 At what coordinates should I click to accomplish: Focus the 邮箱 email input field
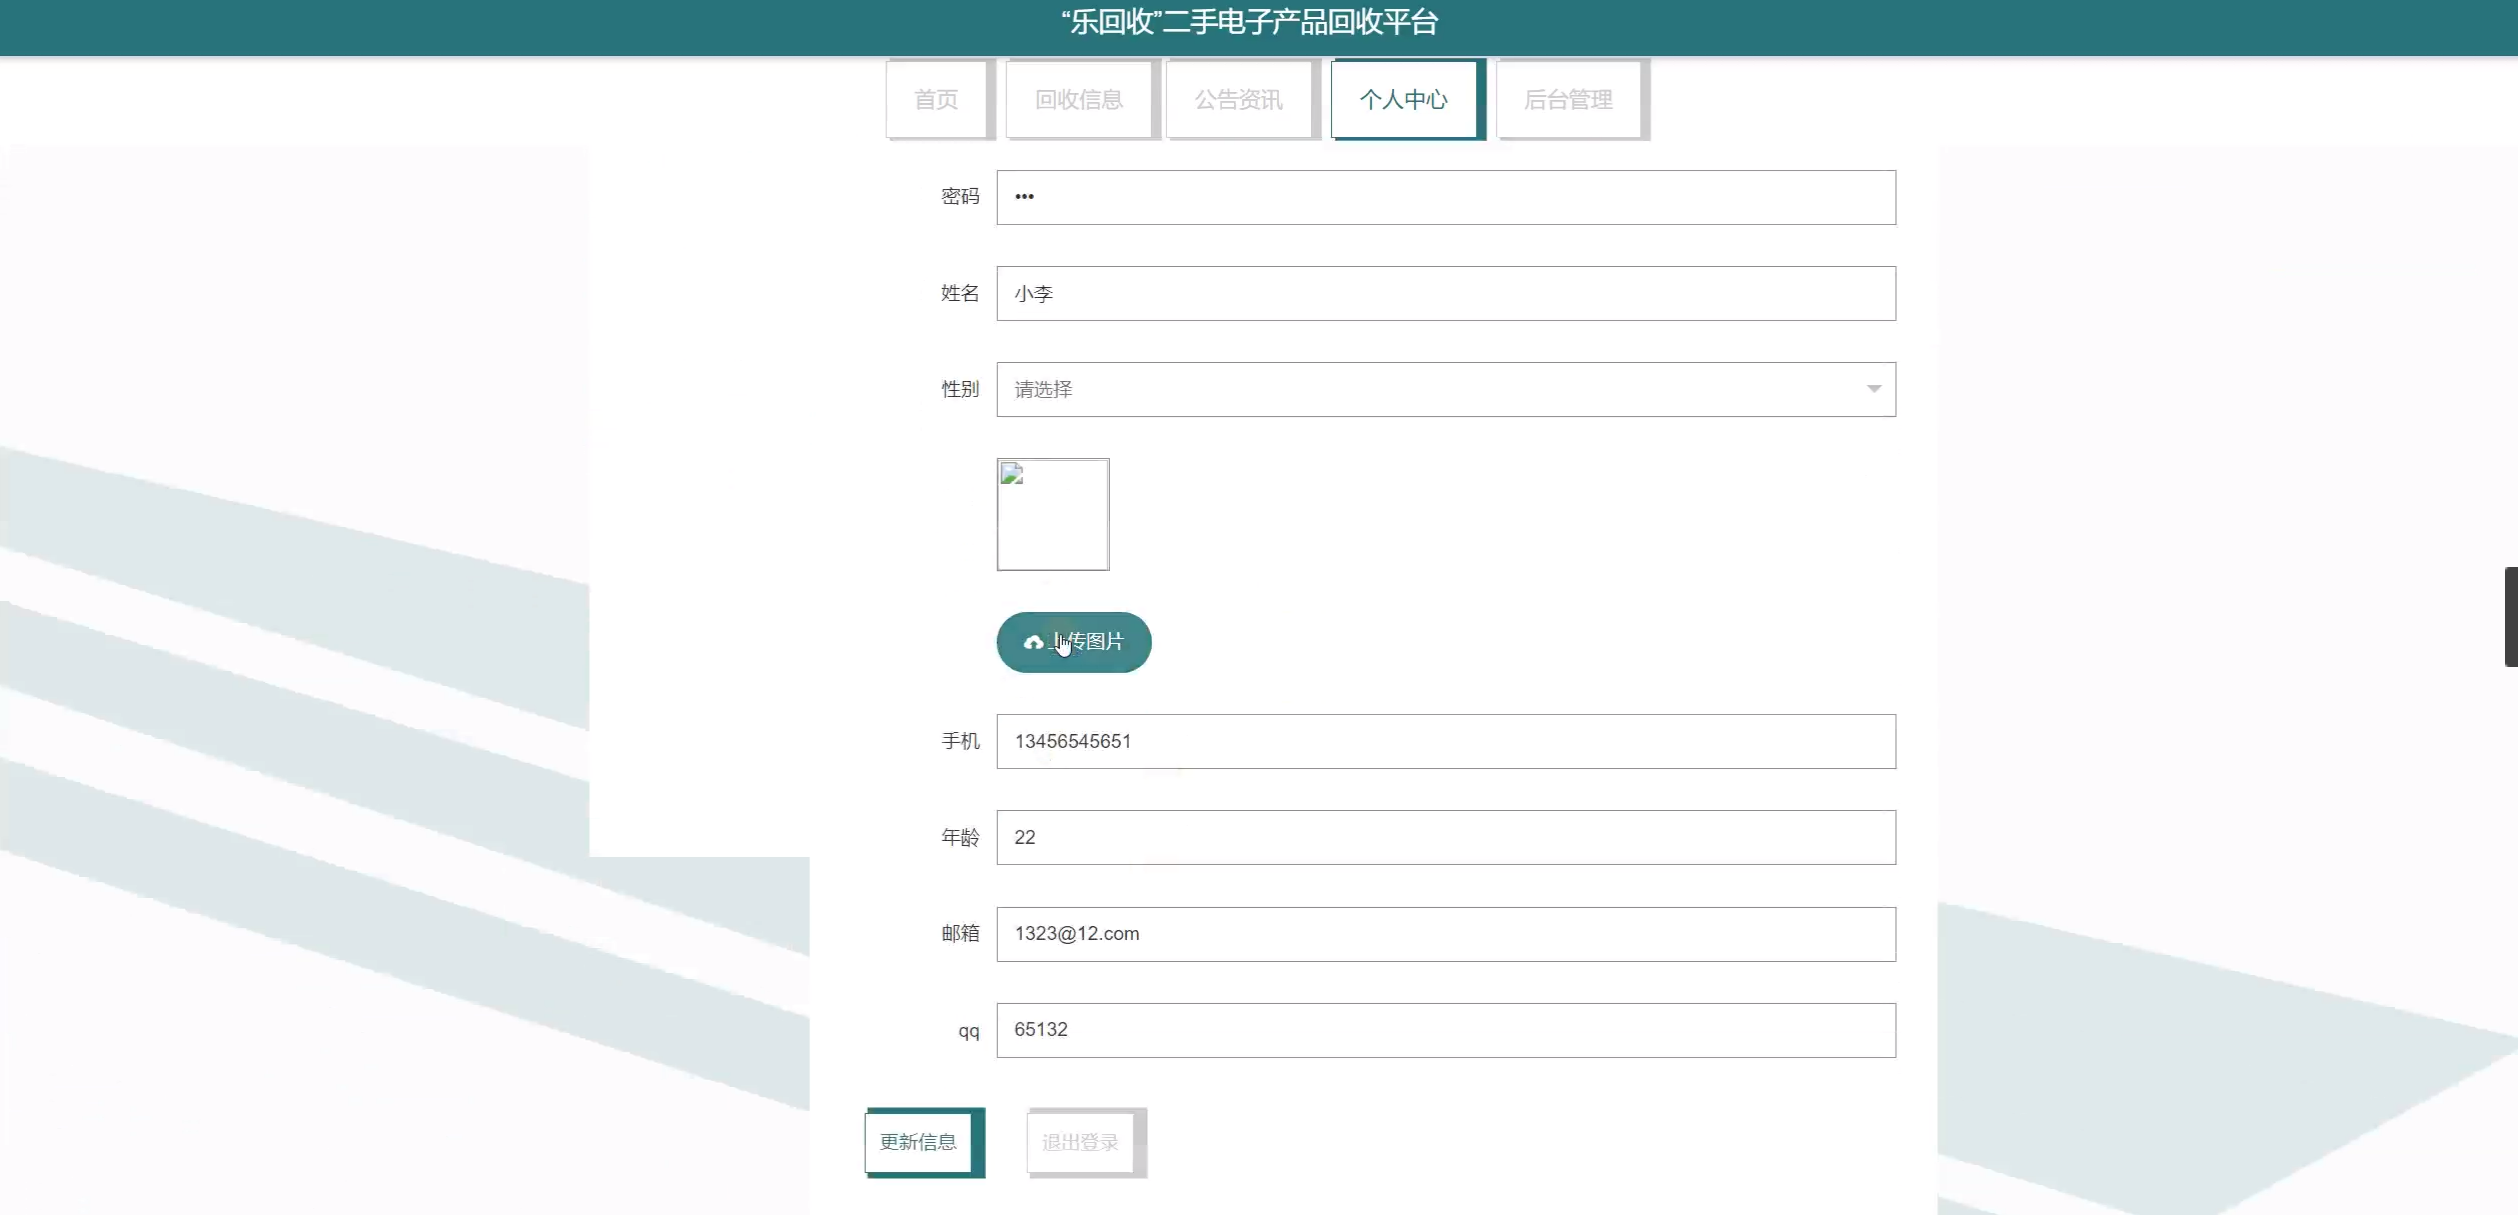point(1445,933)
